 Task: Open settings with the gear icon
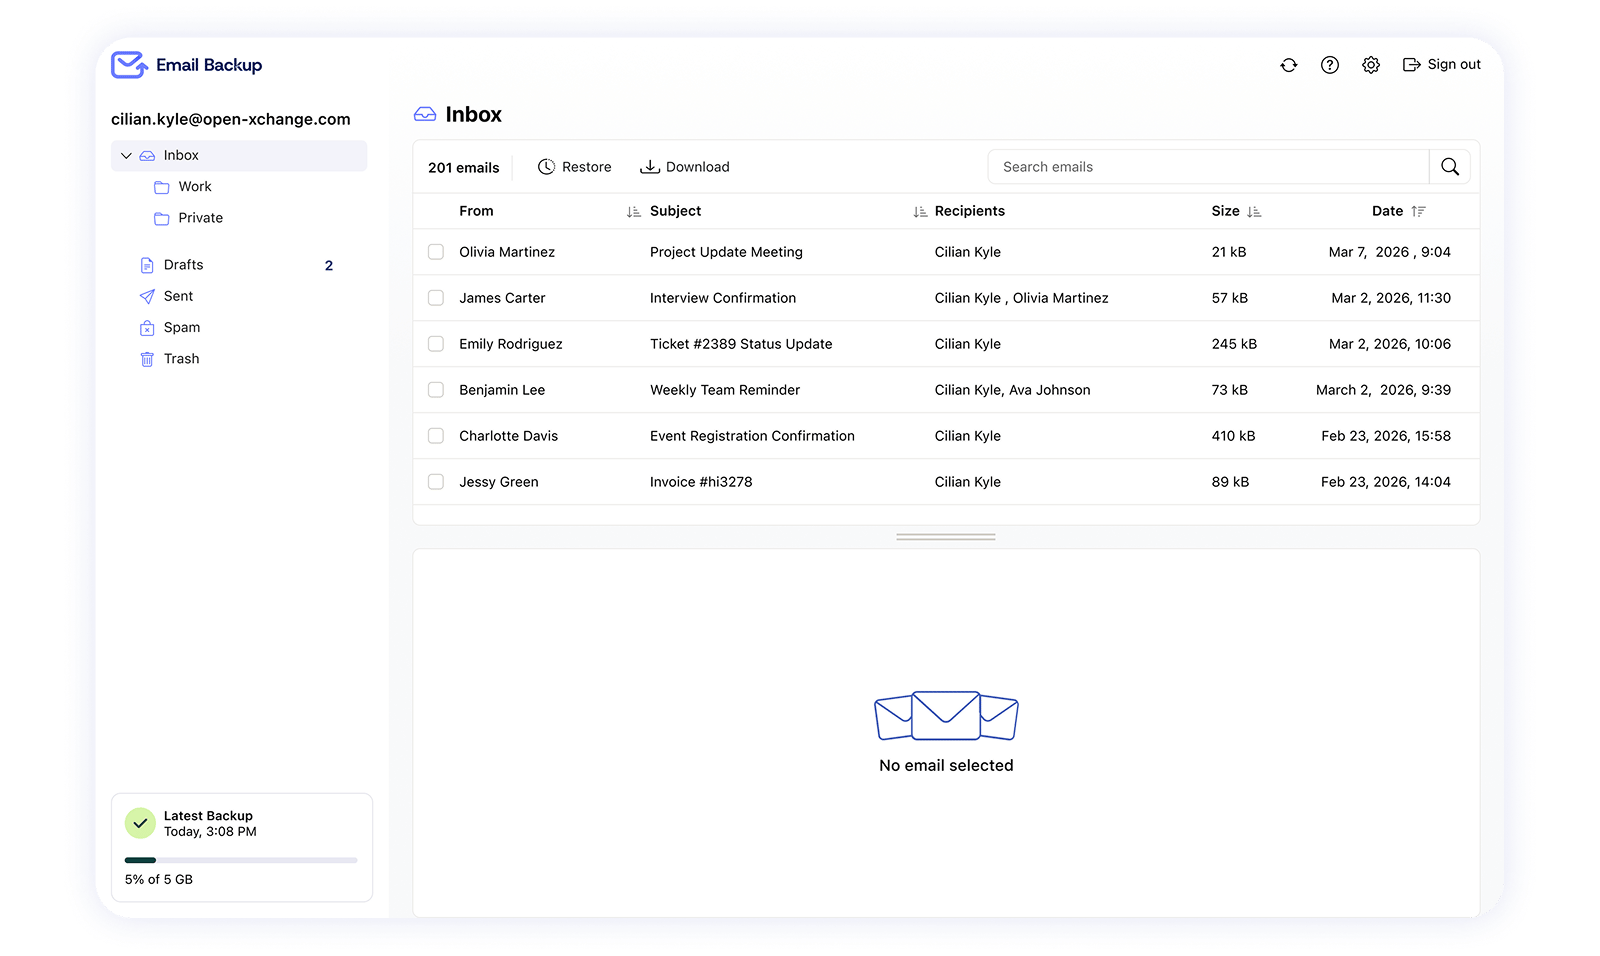click(x=1370, y=65)
